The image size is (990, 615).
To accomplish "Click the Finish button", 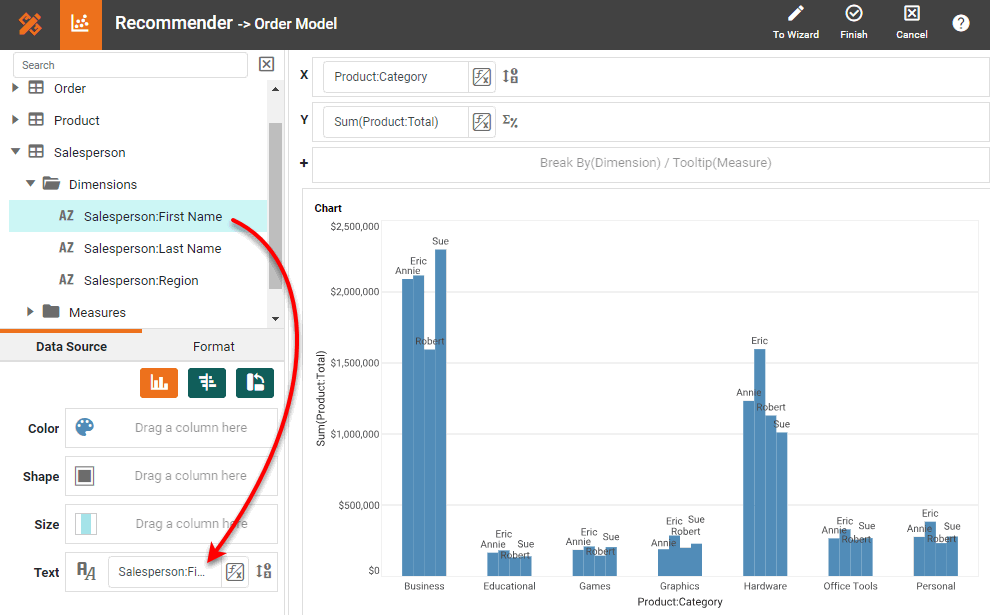I will tap(853, 23).
